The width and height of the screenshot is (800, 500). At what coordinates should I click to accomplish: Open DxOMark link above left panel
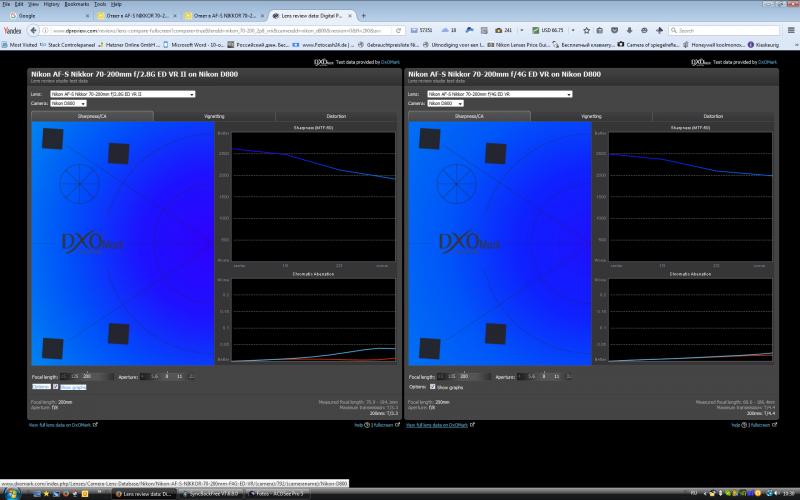(x=390, y=62)
